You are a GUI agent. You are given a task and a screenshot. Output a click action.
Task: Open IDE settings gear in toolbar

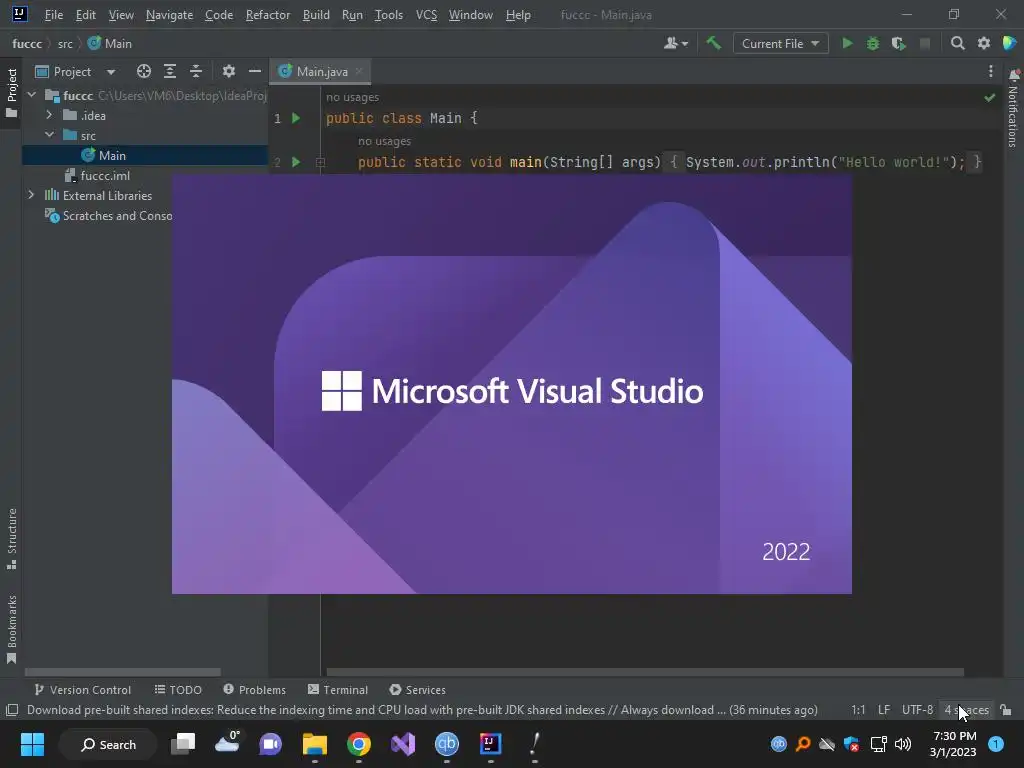[984, 43]
